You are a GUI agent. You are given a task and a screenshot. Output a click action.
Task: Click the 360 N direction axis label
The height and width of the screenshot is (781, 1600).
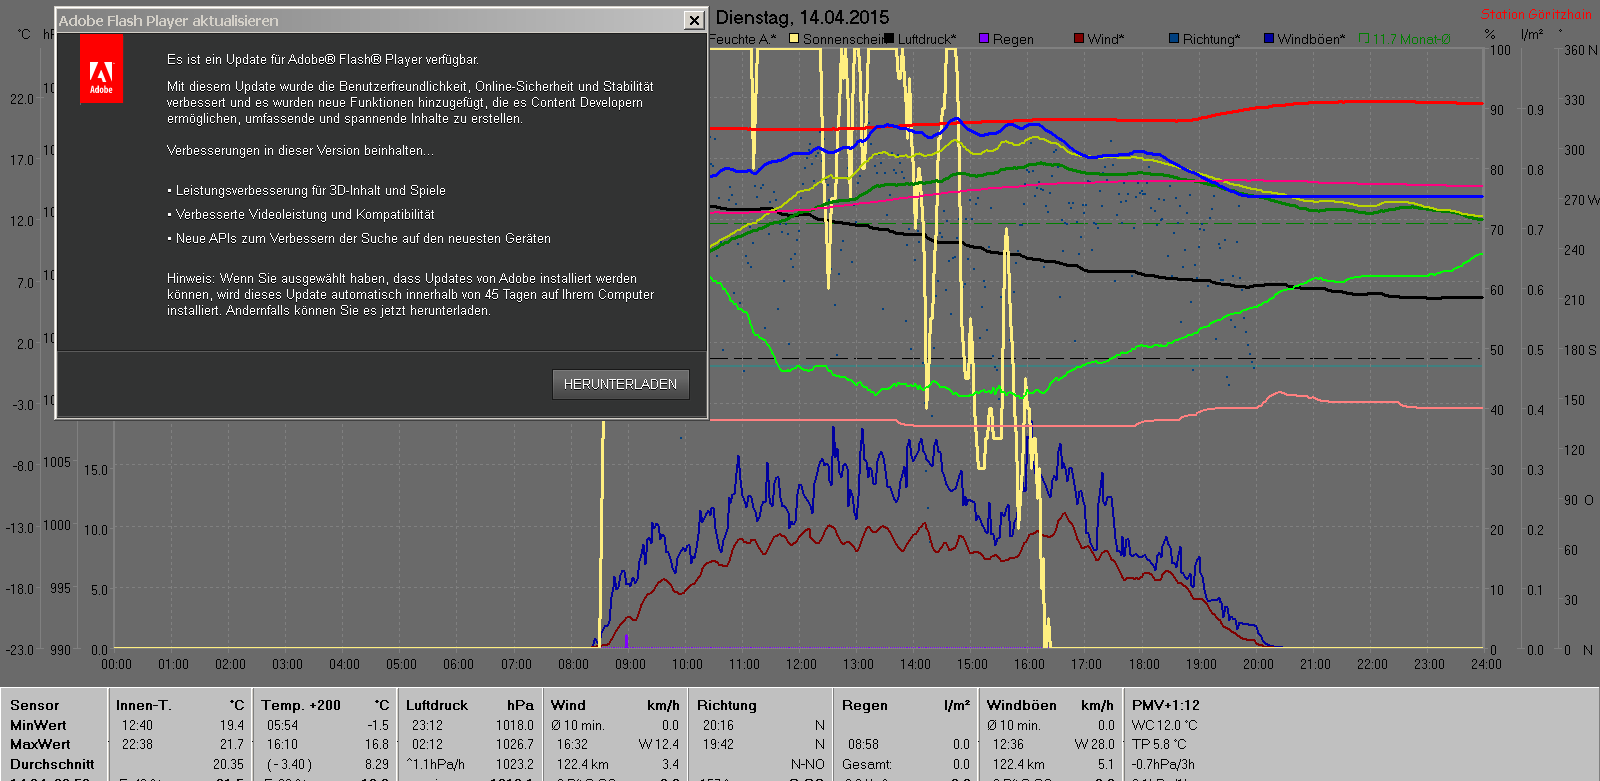pos(1580,50)
